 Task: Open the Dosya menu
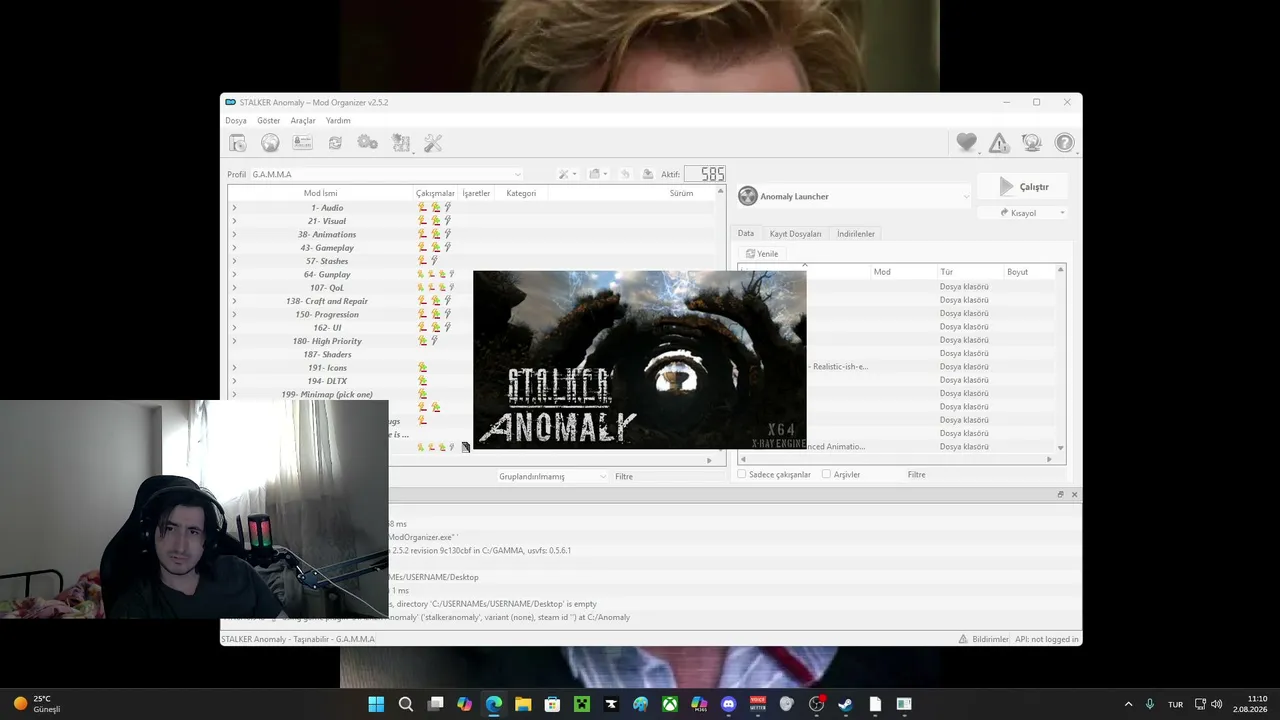236,121
